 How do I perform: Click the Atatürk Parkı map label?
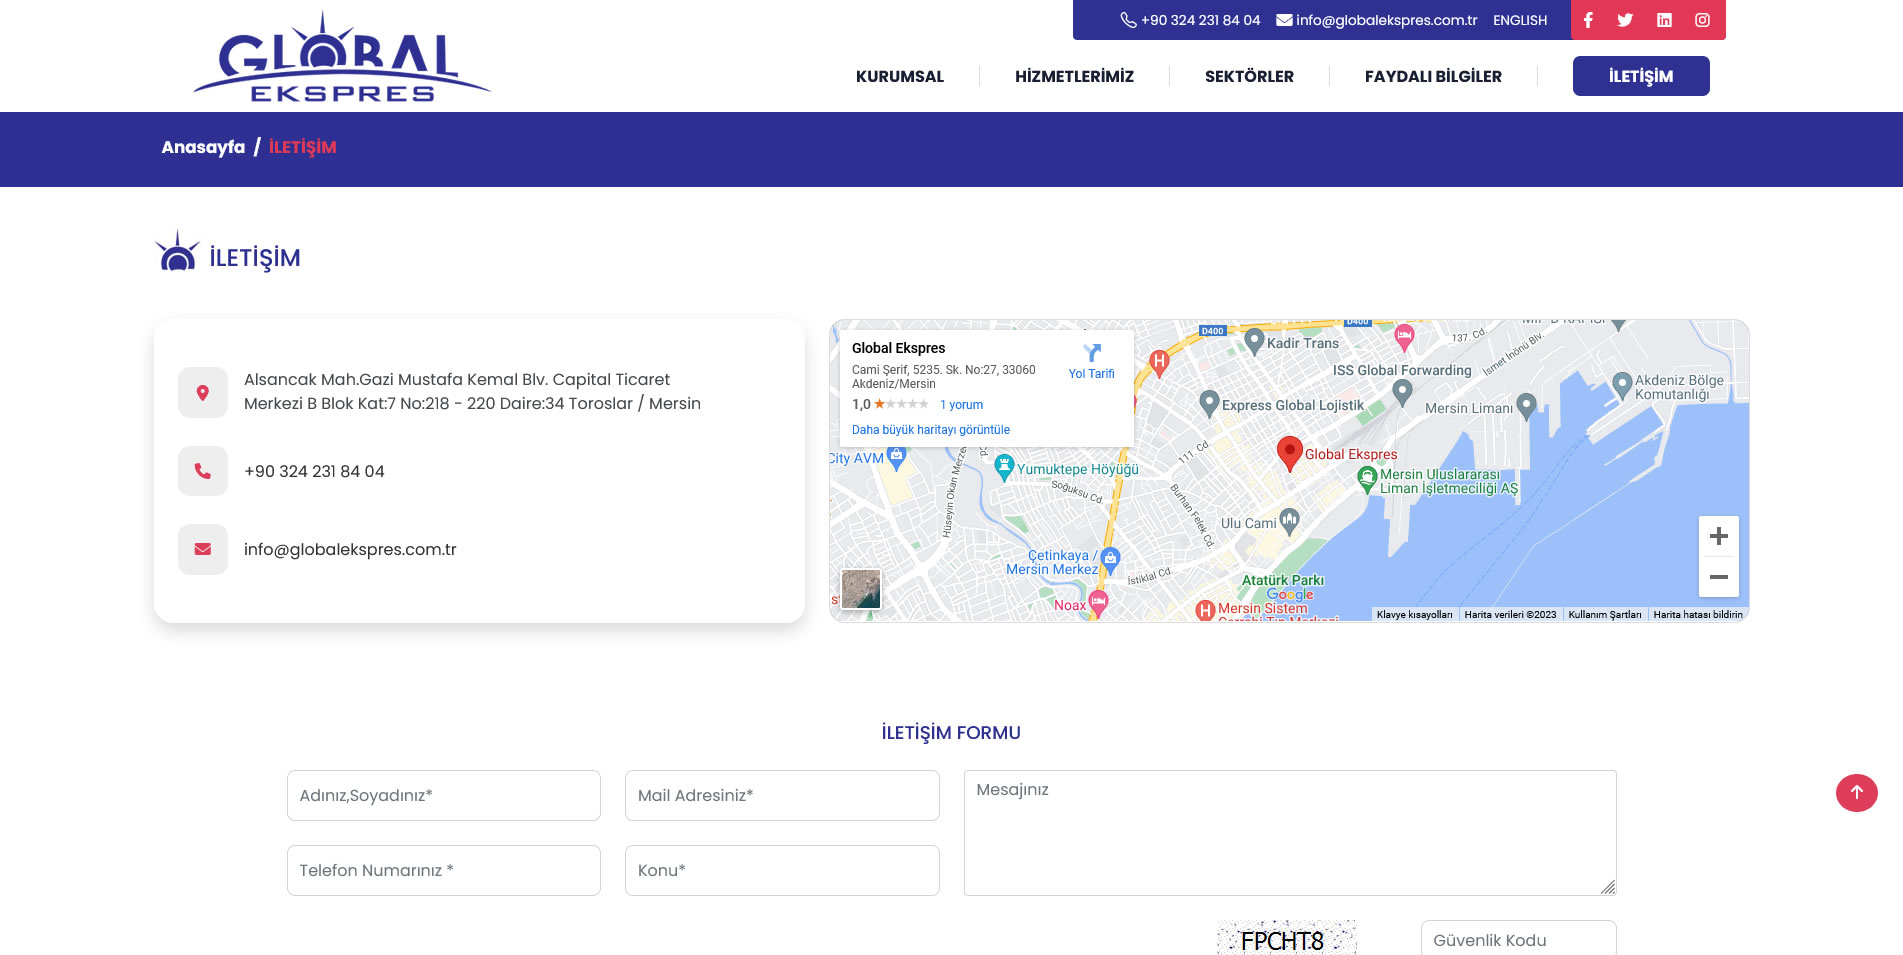coord(1283,580)
